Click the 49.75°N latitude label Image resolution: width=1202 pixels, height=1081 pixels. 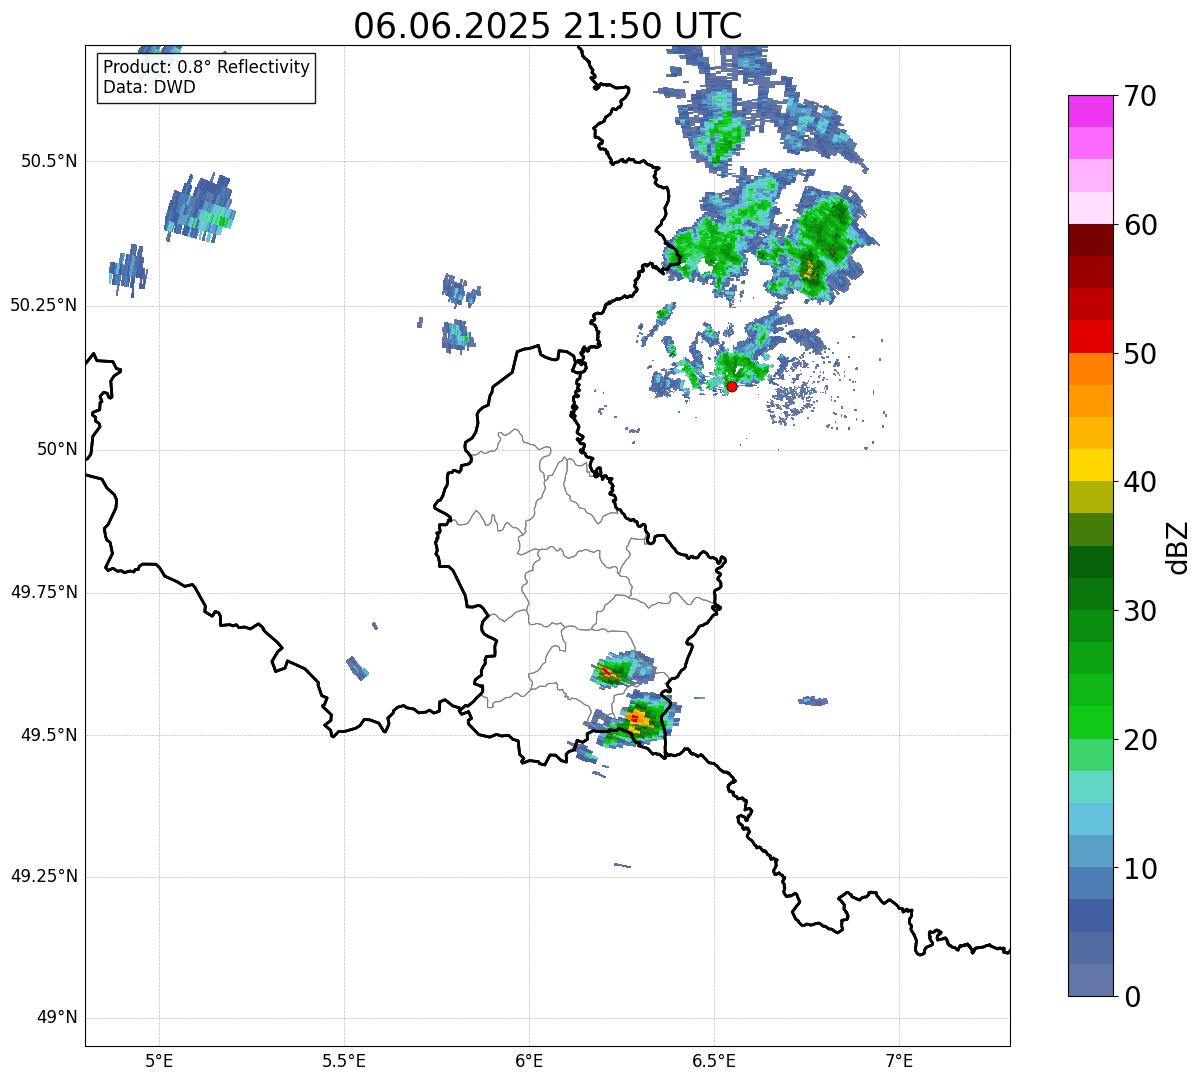tap(44, 592)
